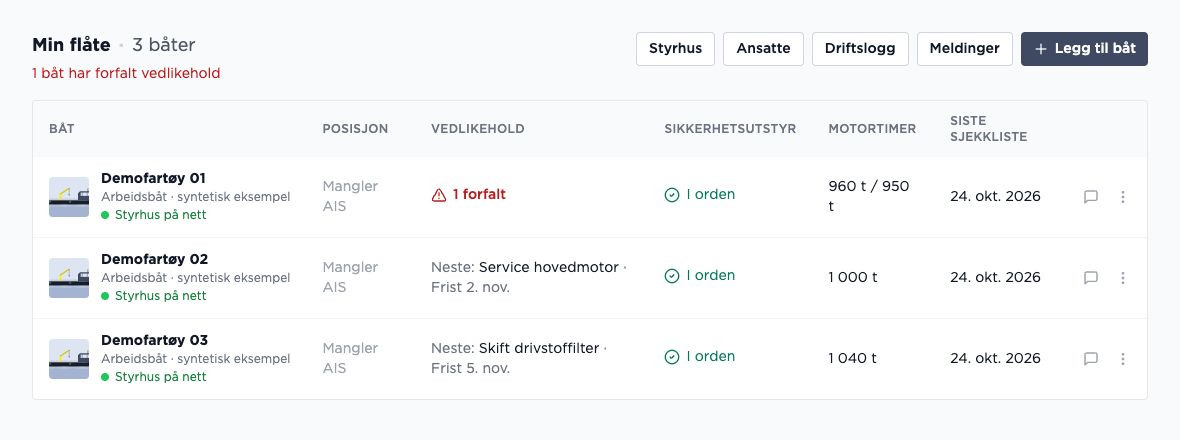This screenshot has width=1180, height=440.
Task: Click the warning triangle icon beside 1 forfalt
Action: point(439,196)
